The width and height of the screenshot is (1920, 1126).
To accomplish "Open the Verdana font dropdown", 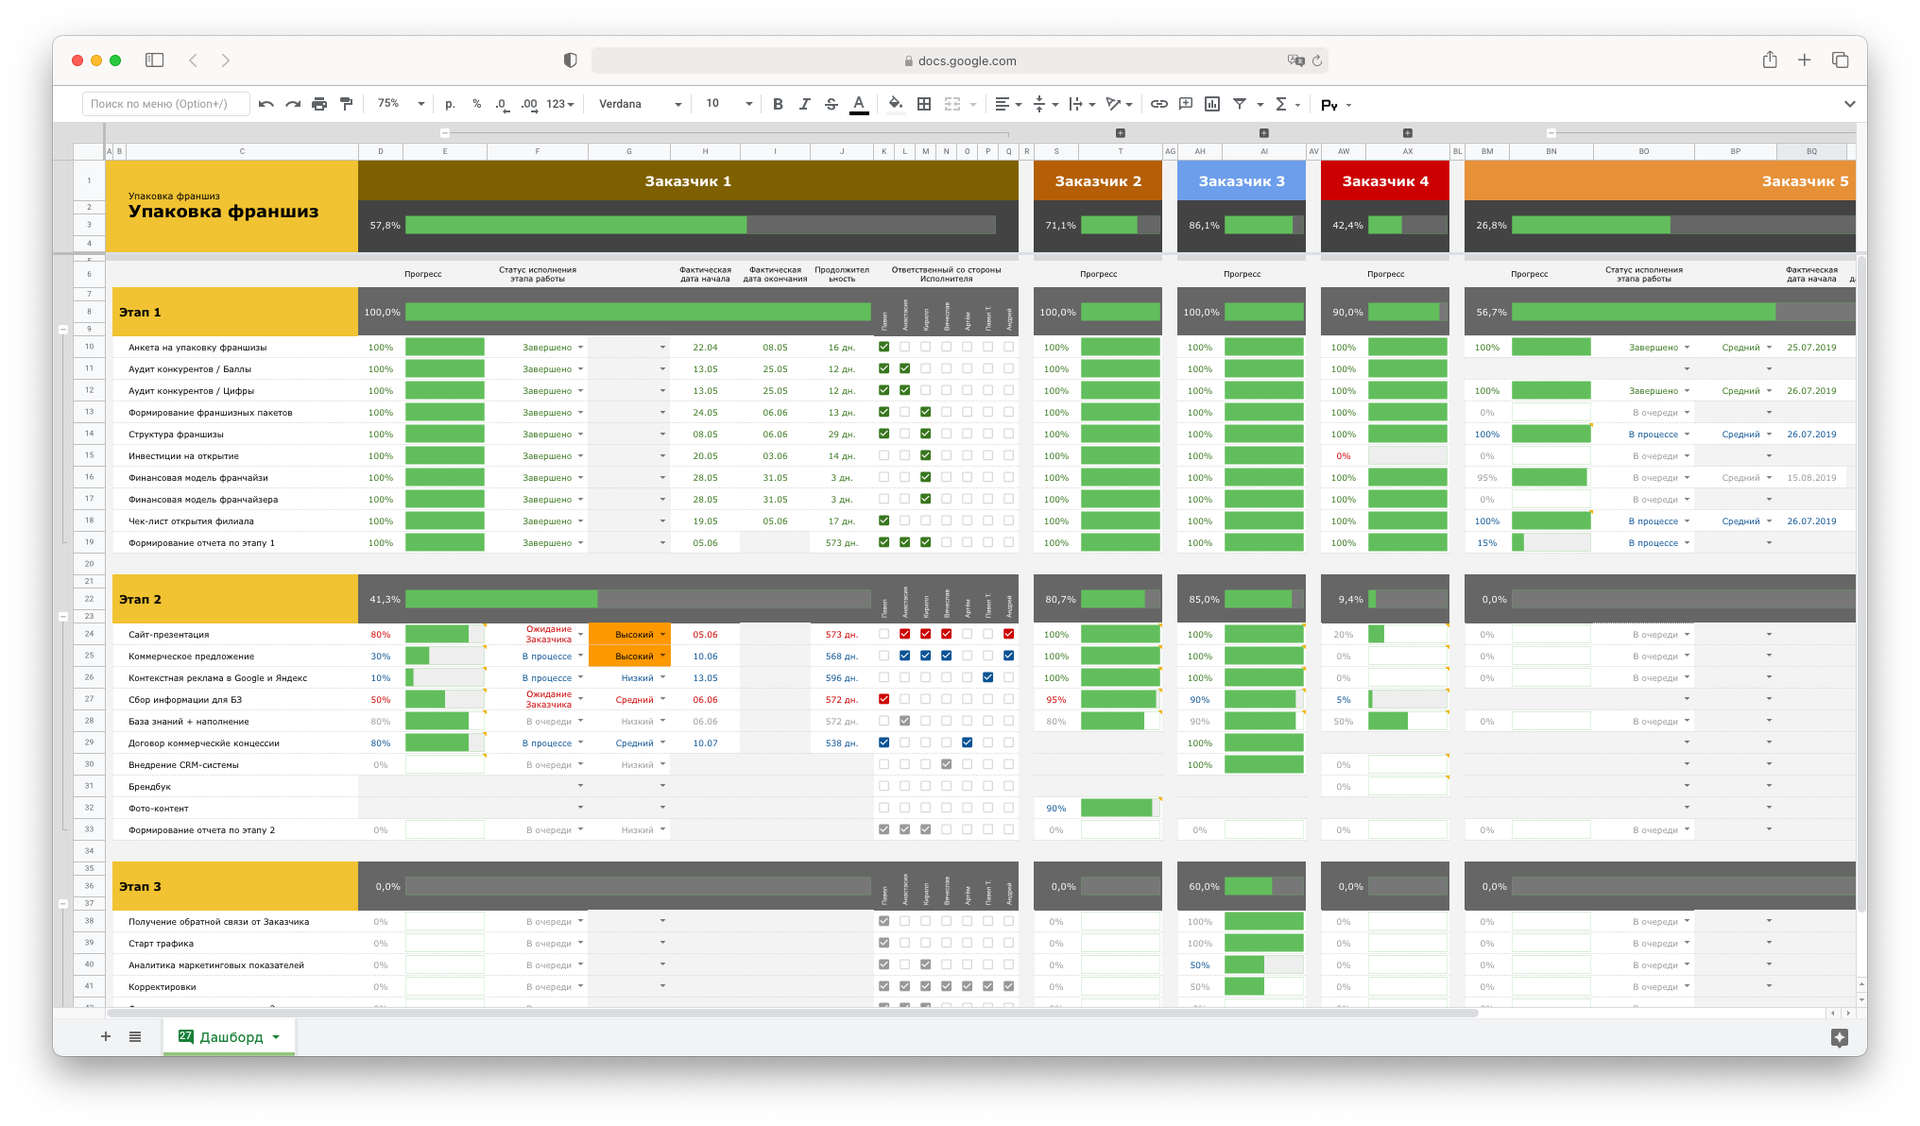I will [x=640, y=104].
